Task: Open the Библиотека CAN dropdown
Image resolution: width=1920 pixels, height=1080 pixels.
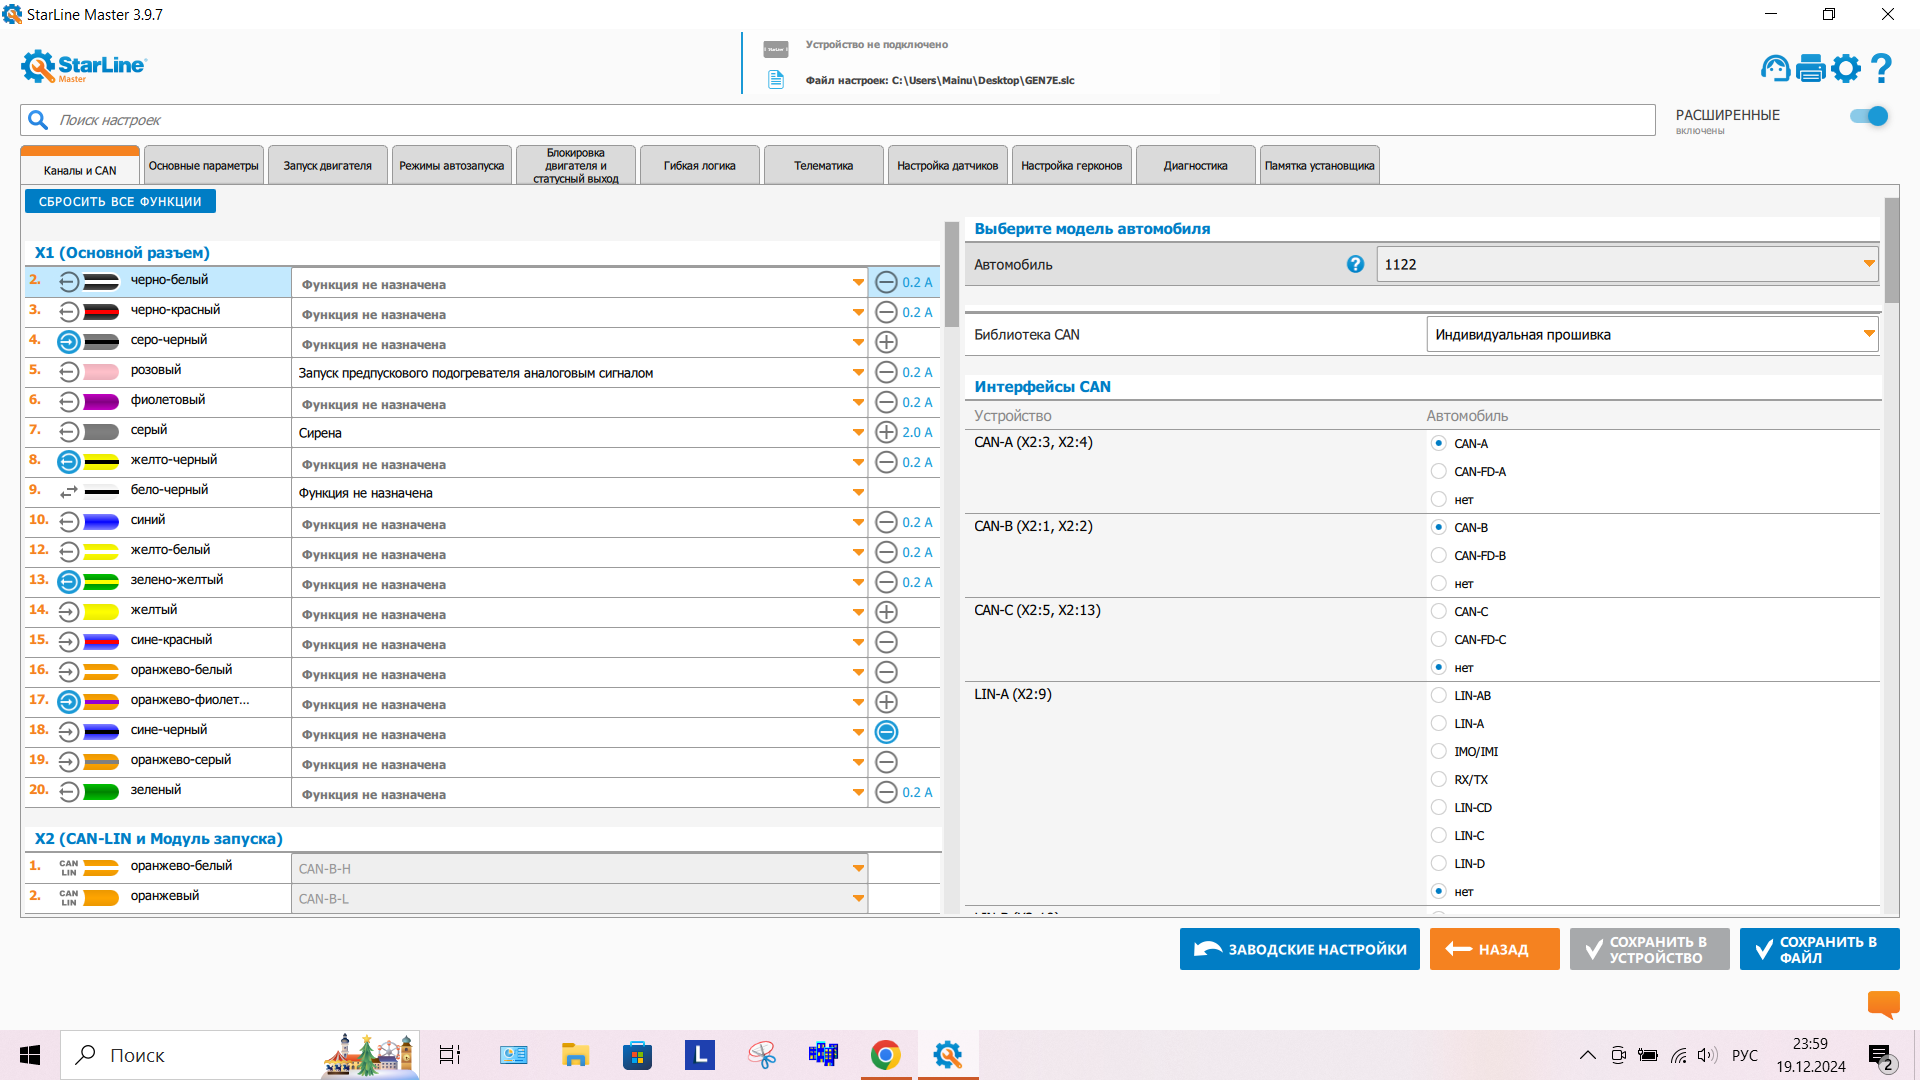Action: click(x=1652, y=334)
